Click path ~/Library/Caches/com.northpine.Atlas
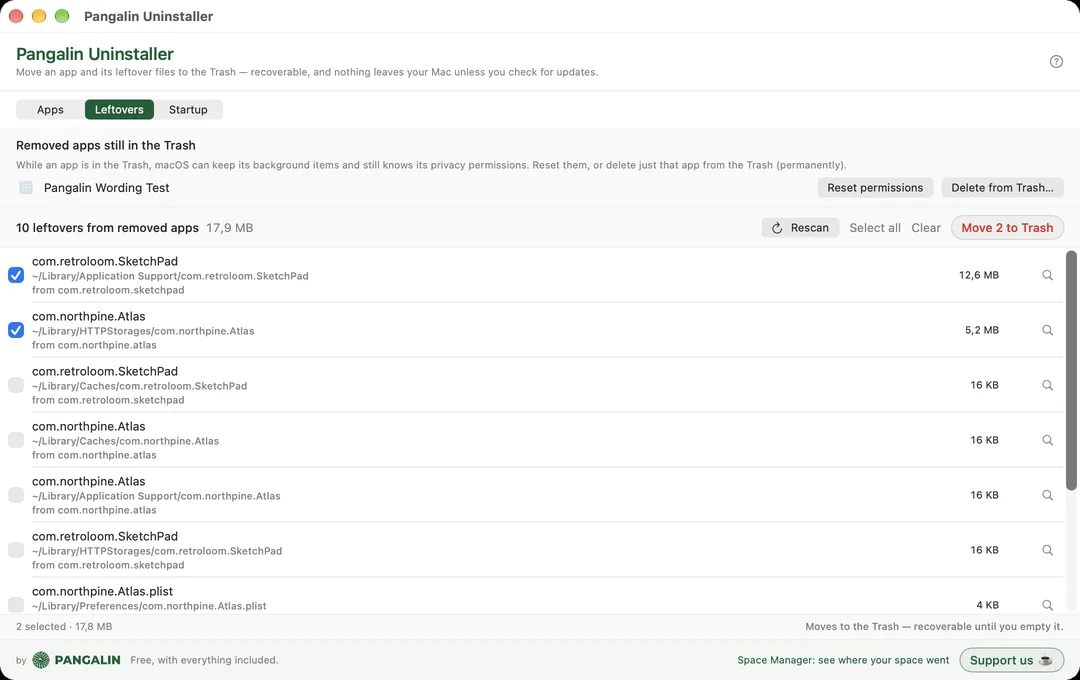The image size is (1080, 680). click(125, 441)
